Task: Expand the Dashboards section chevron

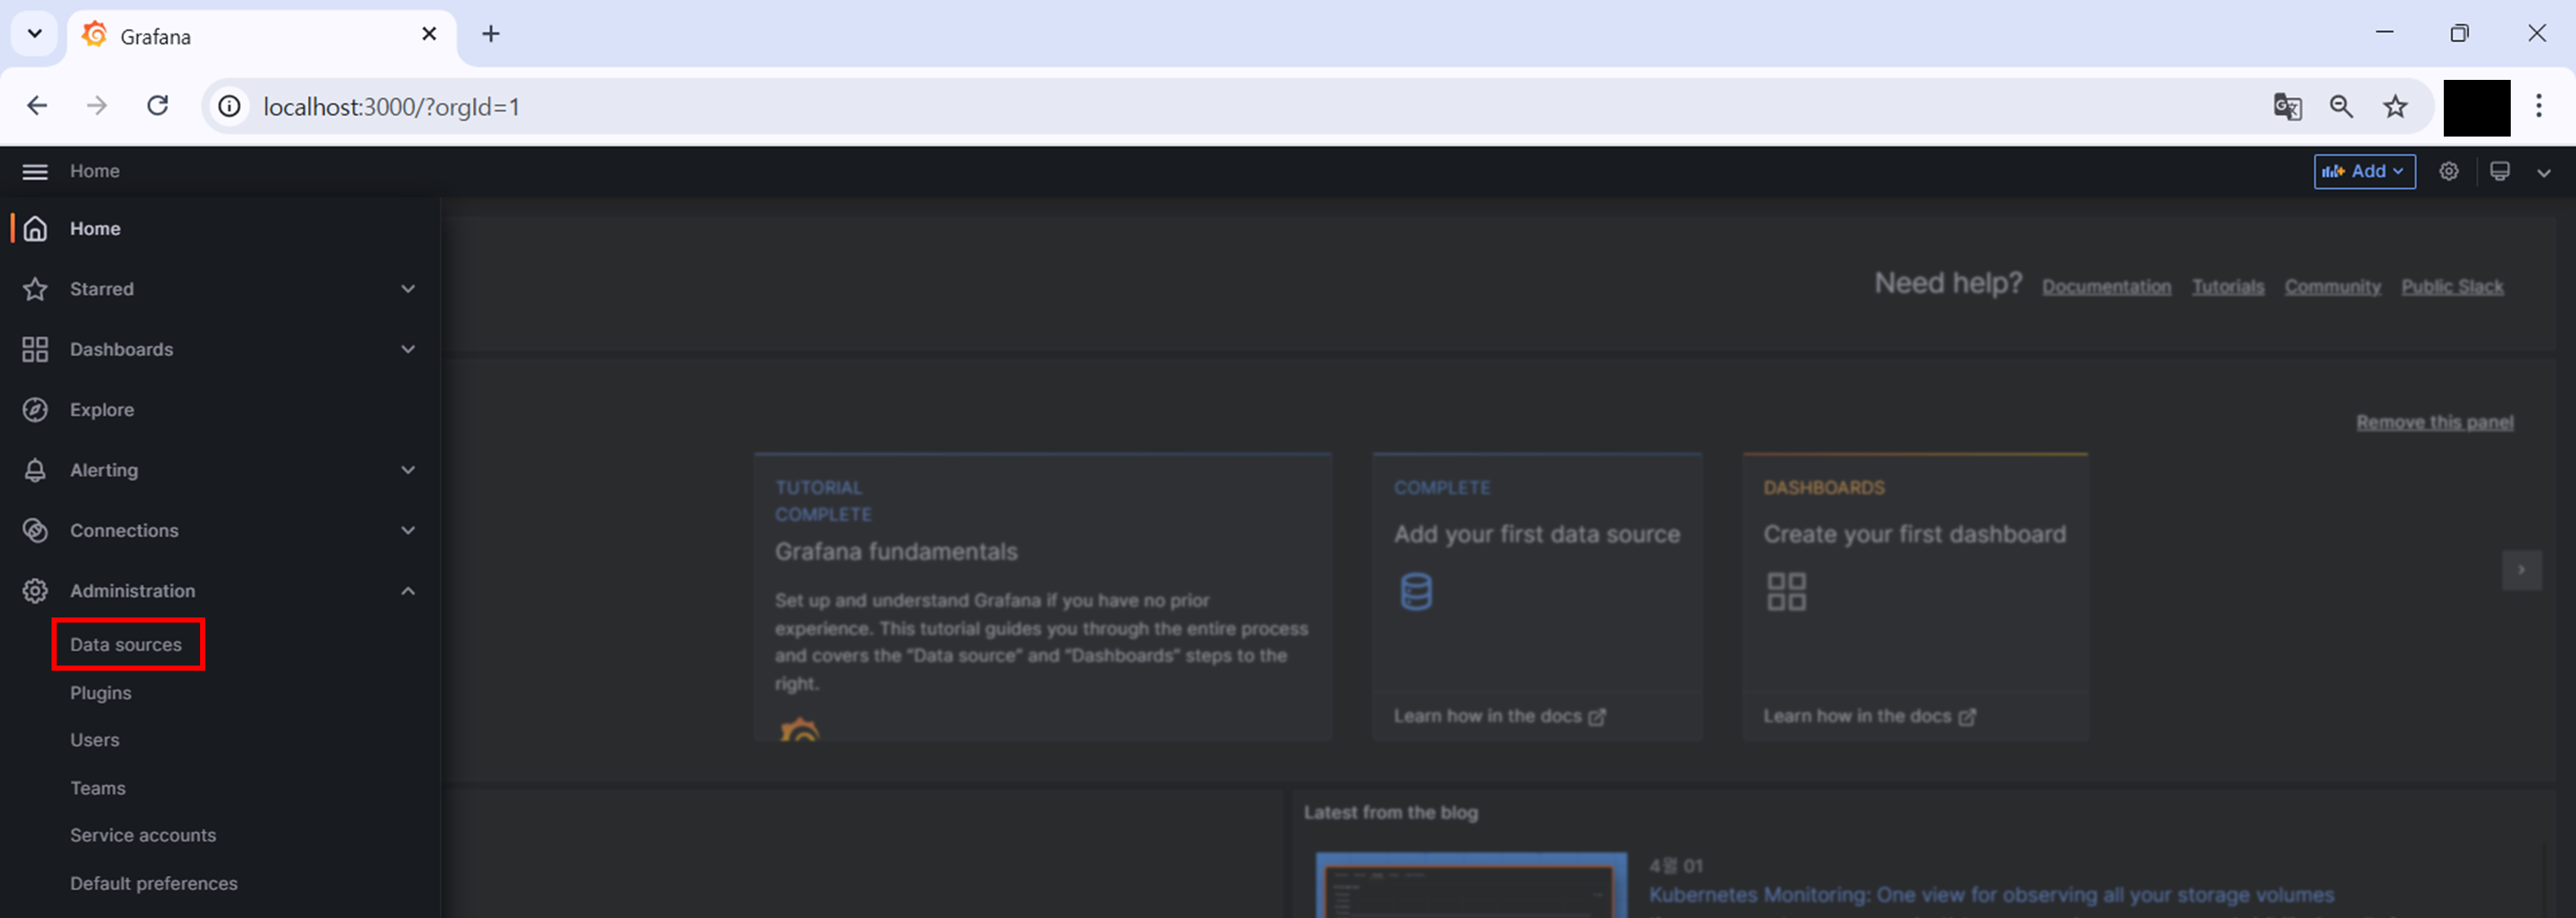Action: click(x=408, y=349)
